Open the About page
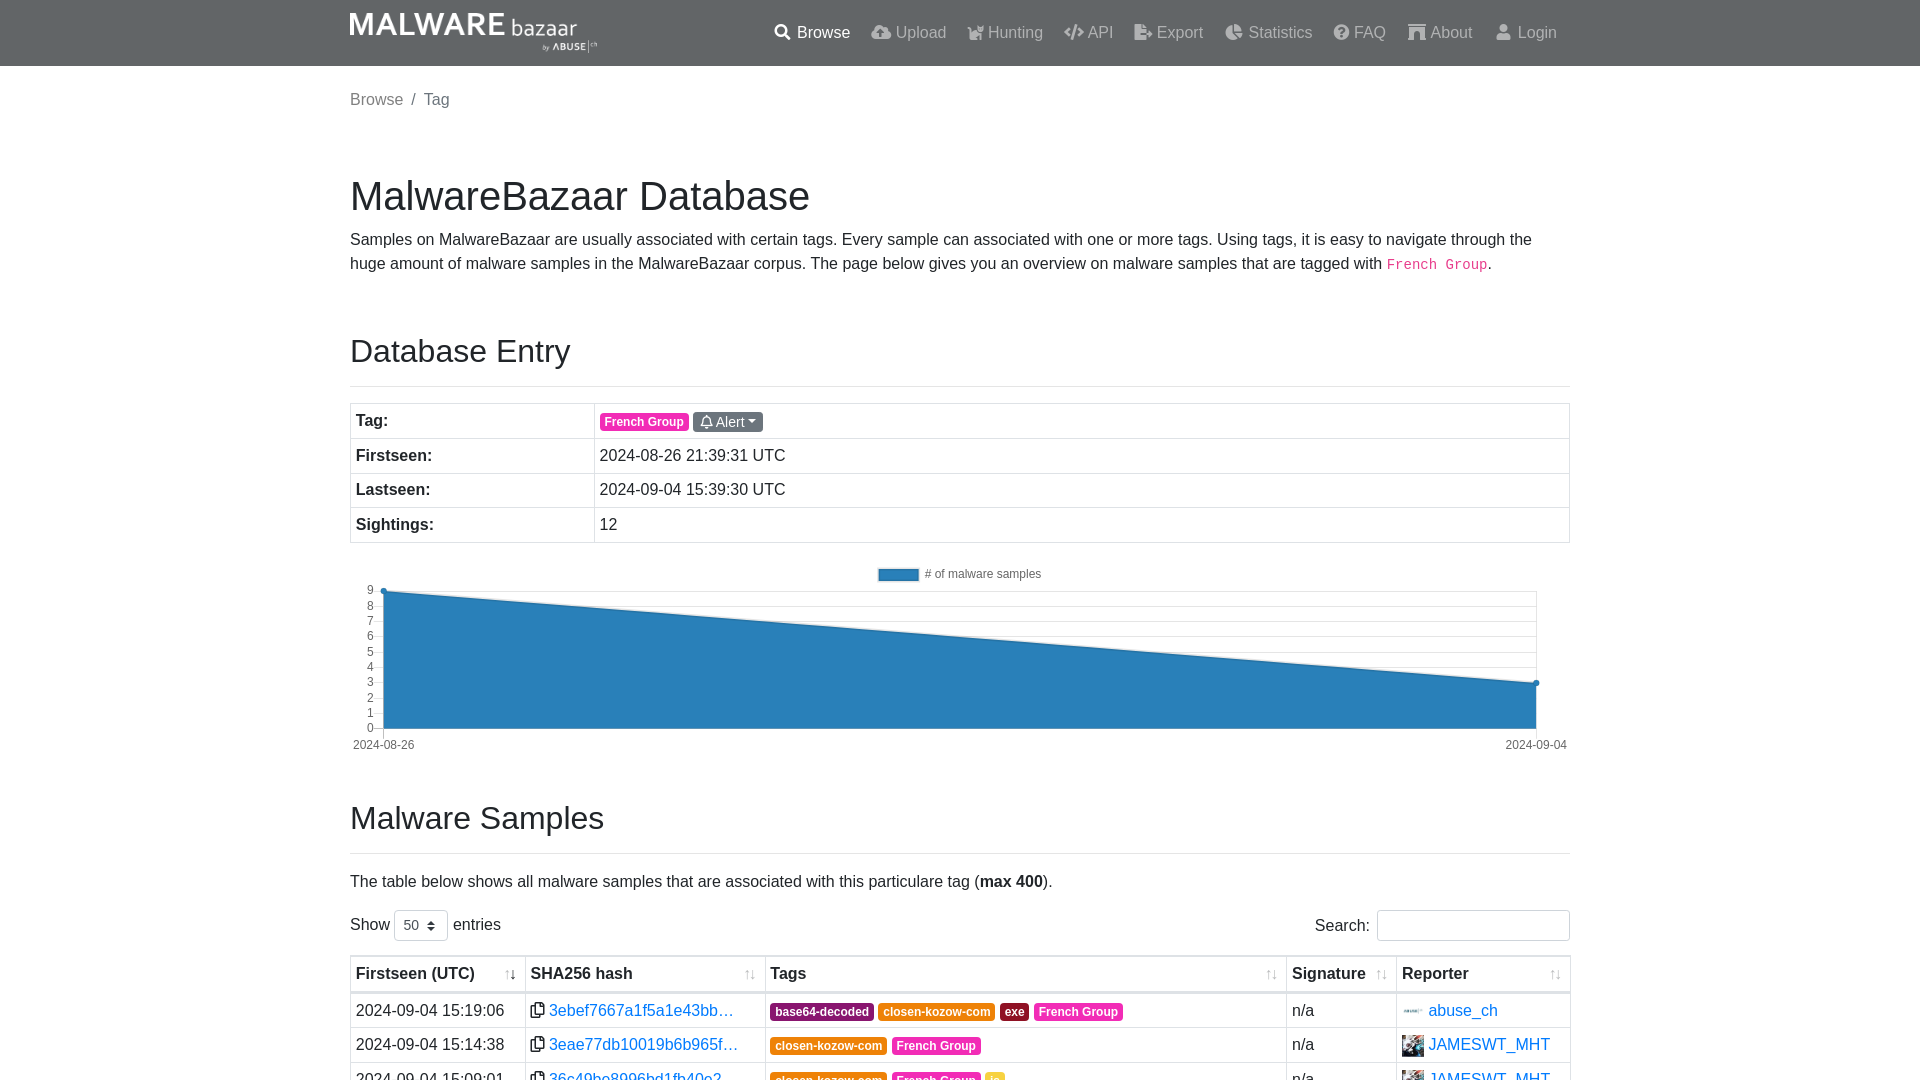Image resolution: width=1920 pixels, height=1080 pixels. (x=1440, y=33)
